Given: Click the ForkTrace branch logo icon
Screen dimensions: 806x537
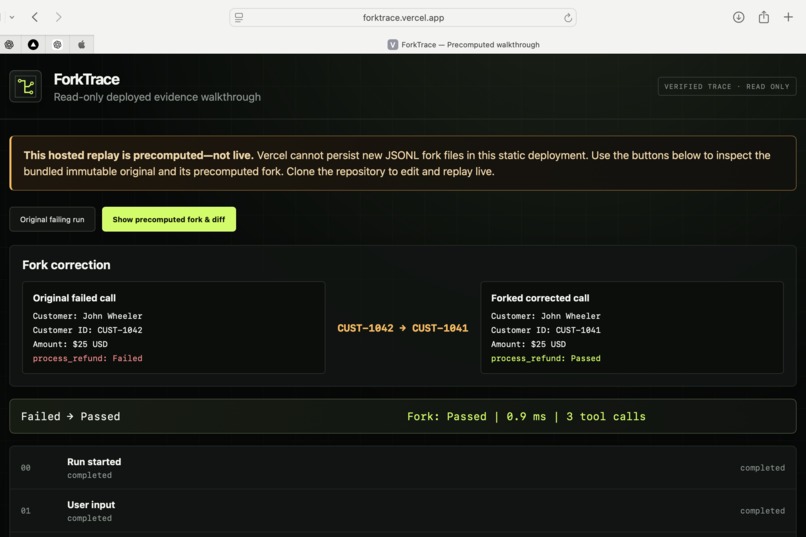Looking at the screenshot, I should pos(26,86).
